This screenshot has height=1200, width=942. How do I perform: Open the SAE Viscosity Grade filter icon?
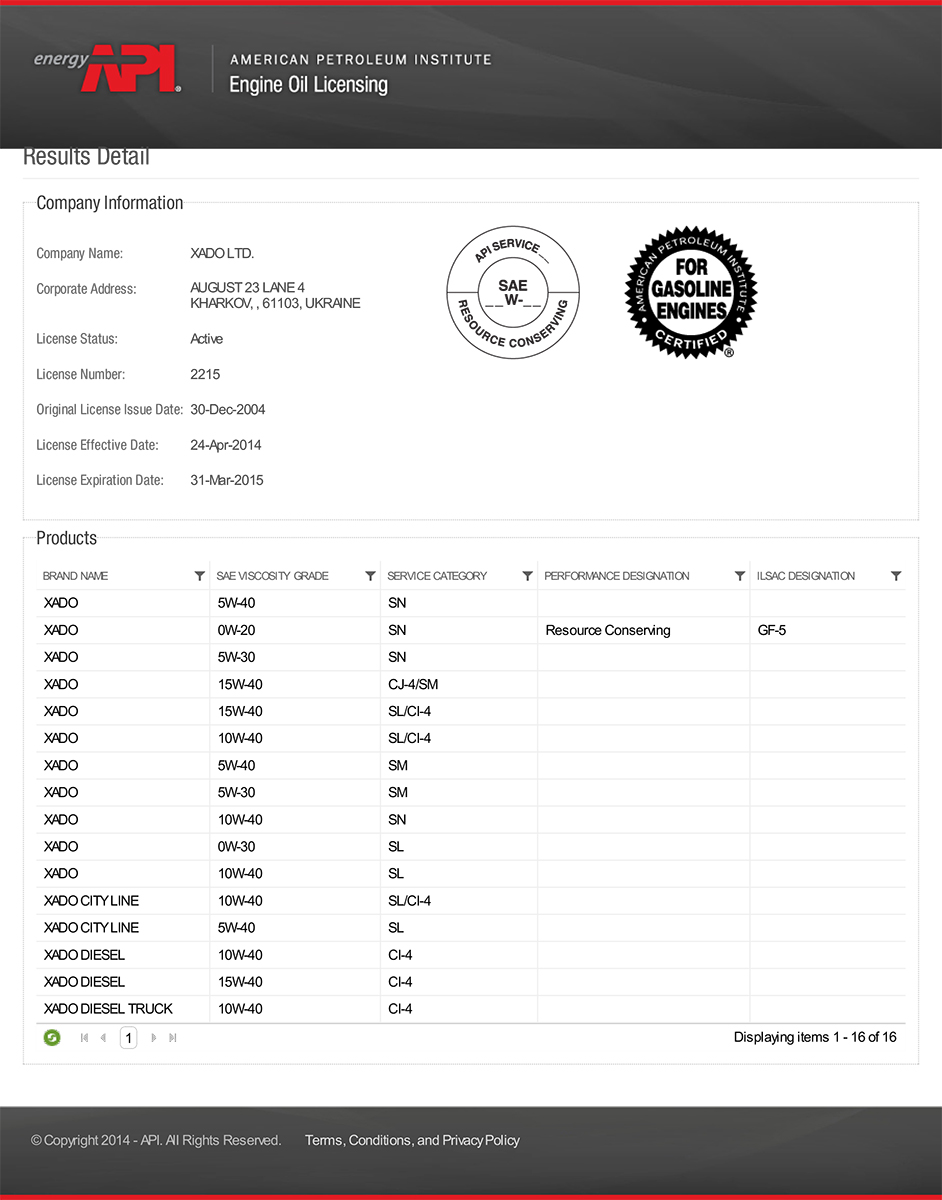[x=371, y=576]
